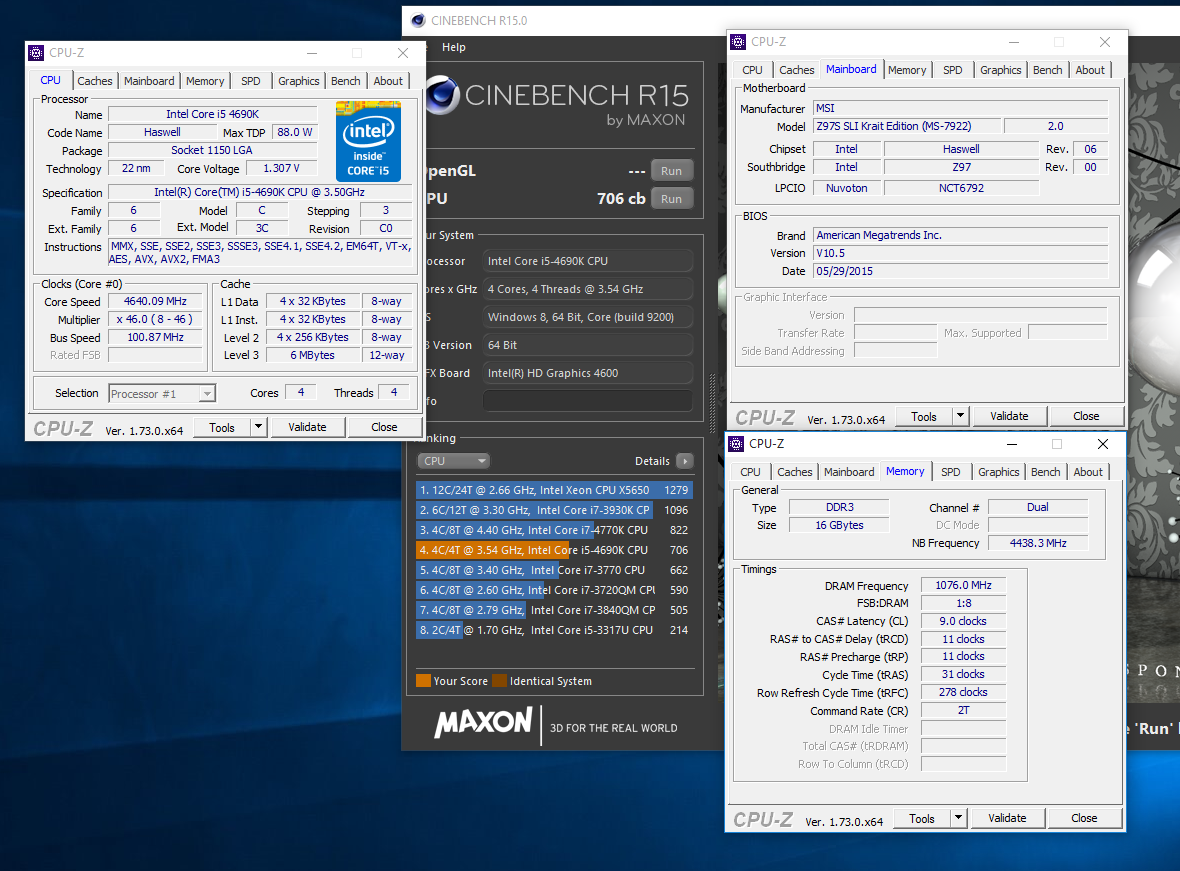Click Validate in Memory CPU-Z window

1007,818
